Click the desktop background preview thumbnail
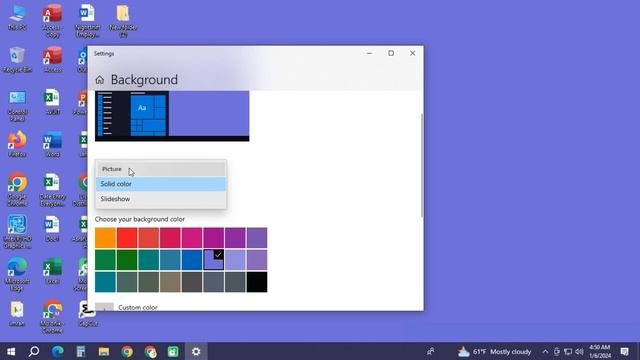Image resolution: width=640 pixels, height=360 pixels. click(172, 116)
